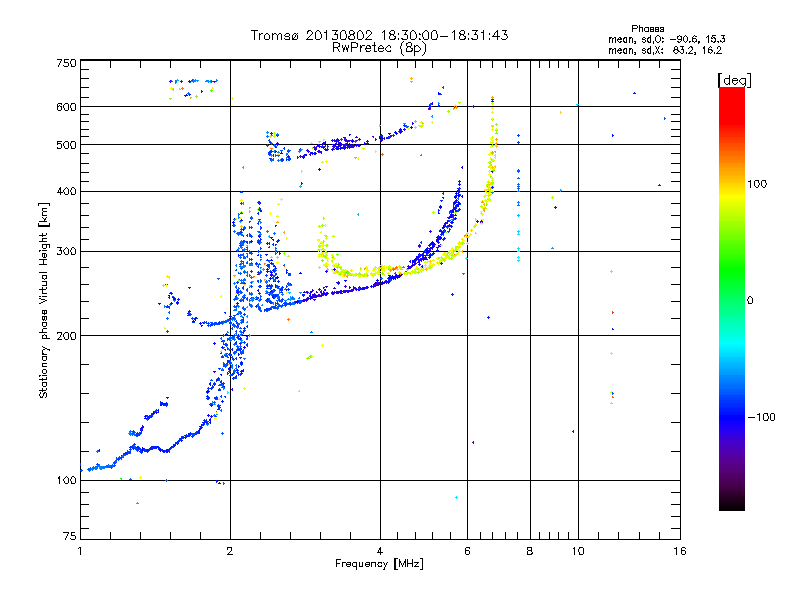This screenshot has height=600, width=800.
Task: Select the 'mean, sd,X: 83.2, 16.2' line
Action: coord(665,50)
